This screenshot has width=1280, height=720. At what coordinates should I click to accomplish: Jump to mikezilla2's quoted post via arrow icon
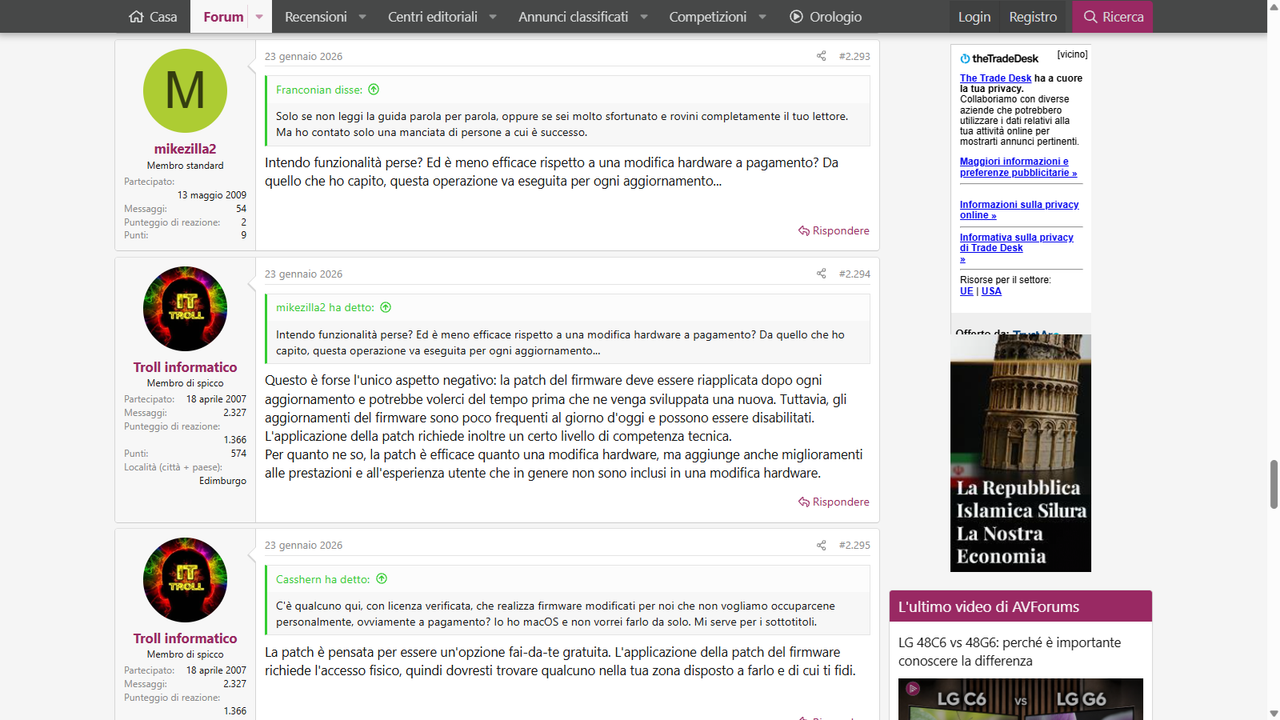click(386, 308)
